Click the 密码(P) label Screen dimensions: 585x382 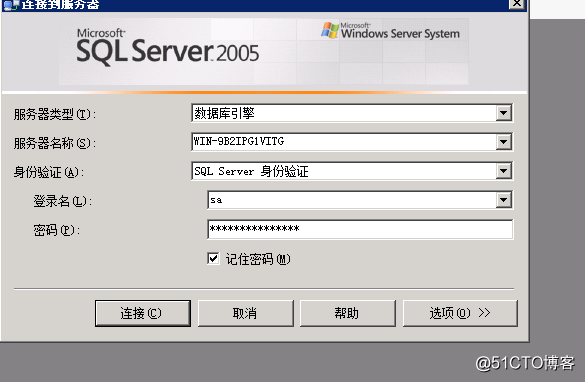[57, 230]
